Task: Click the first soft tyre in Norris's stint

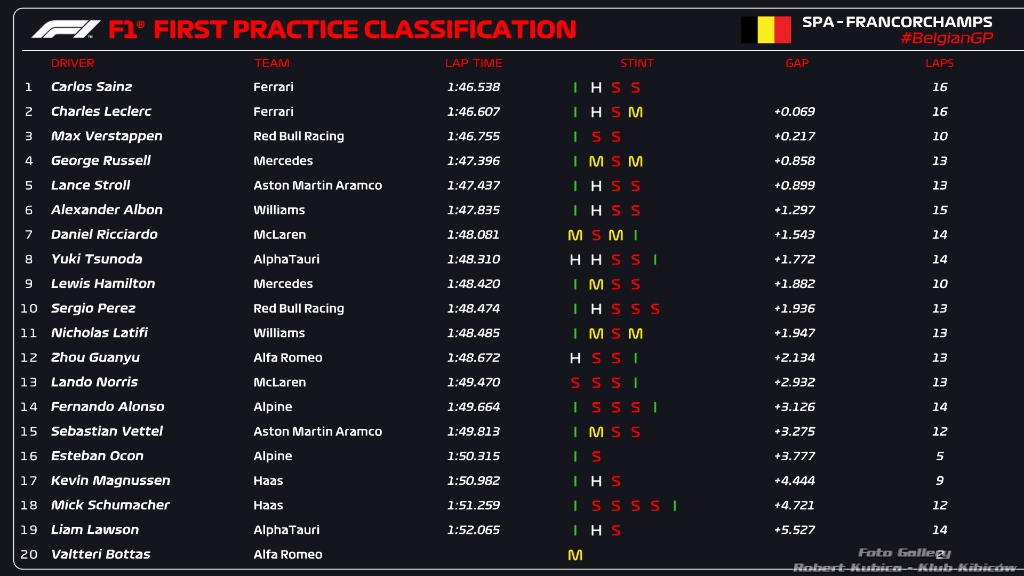Action: pyautogui.click(x=575, y=383)
